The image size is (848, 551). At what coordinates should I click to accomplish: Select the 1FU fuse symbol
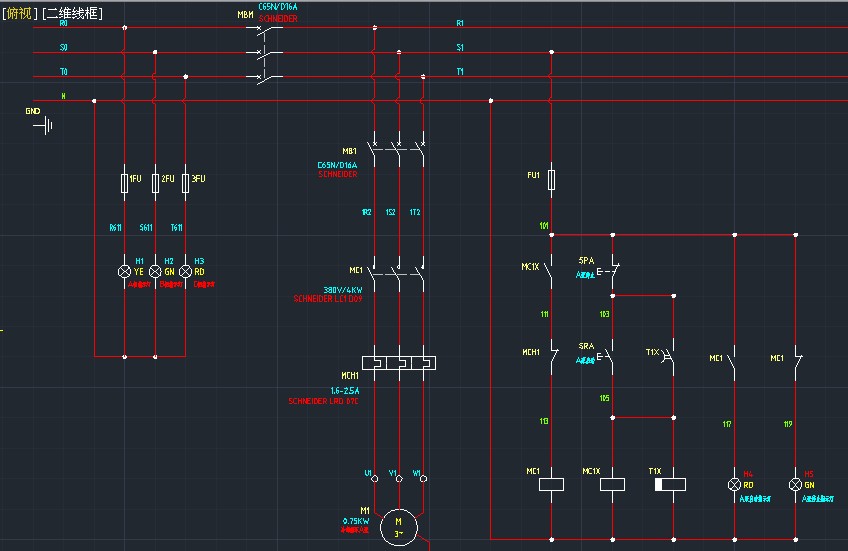[x=124, y=181]
